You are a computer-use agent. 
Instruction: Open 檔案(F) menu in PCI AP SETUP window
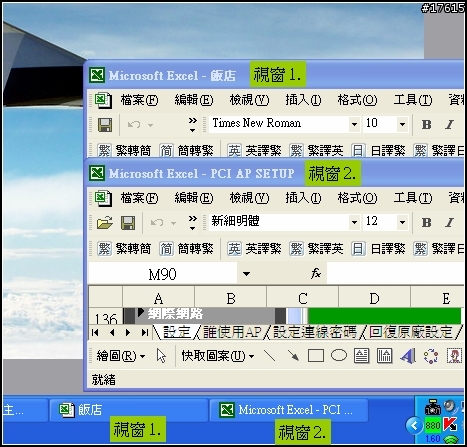[x=139, y=198]
